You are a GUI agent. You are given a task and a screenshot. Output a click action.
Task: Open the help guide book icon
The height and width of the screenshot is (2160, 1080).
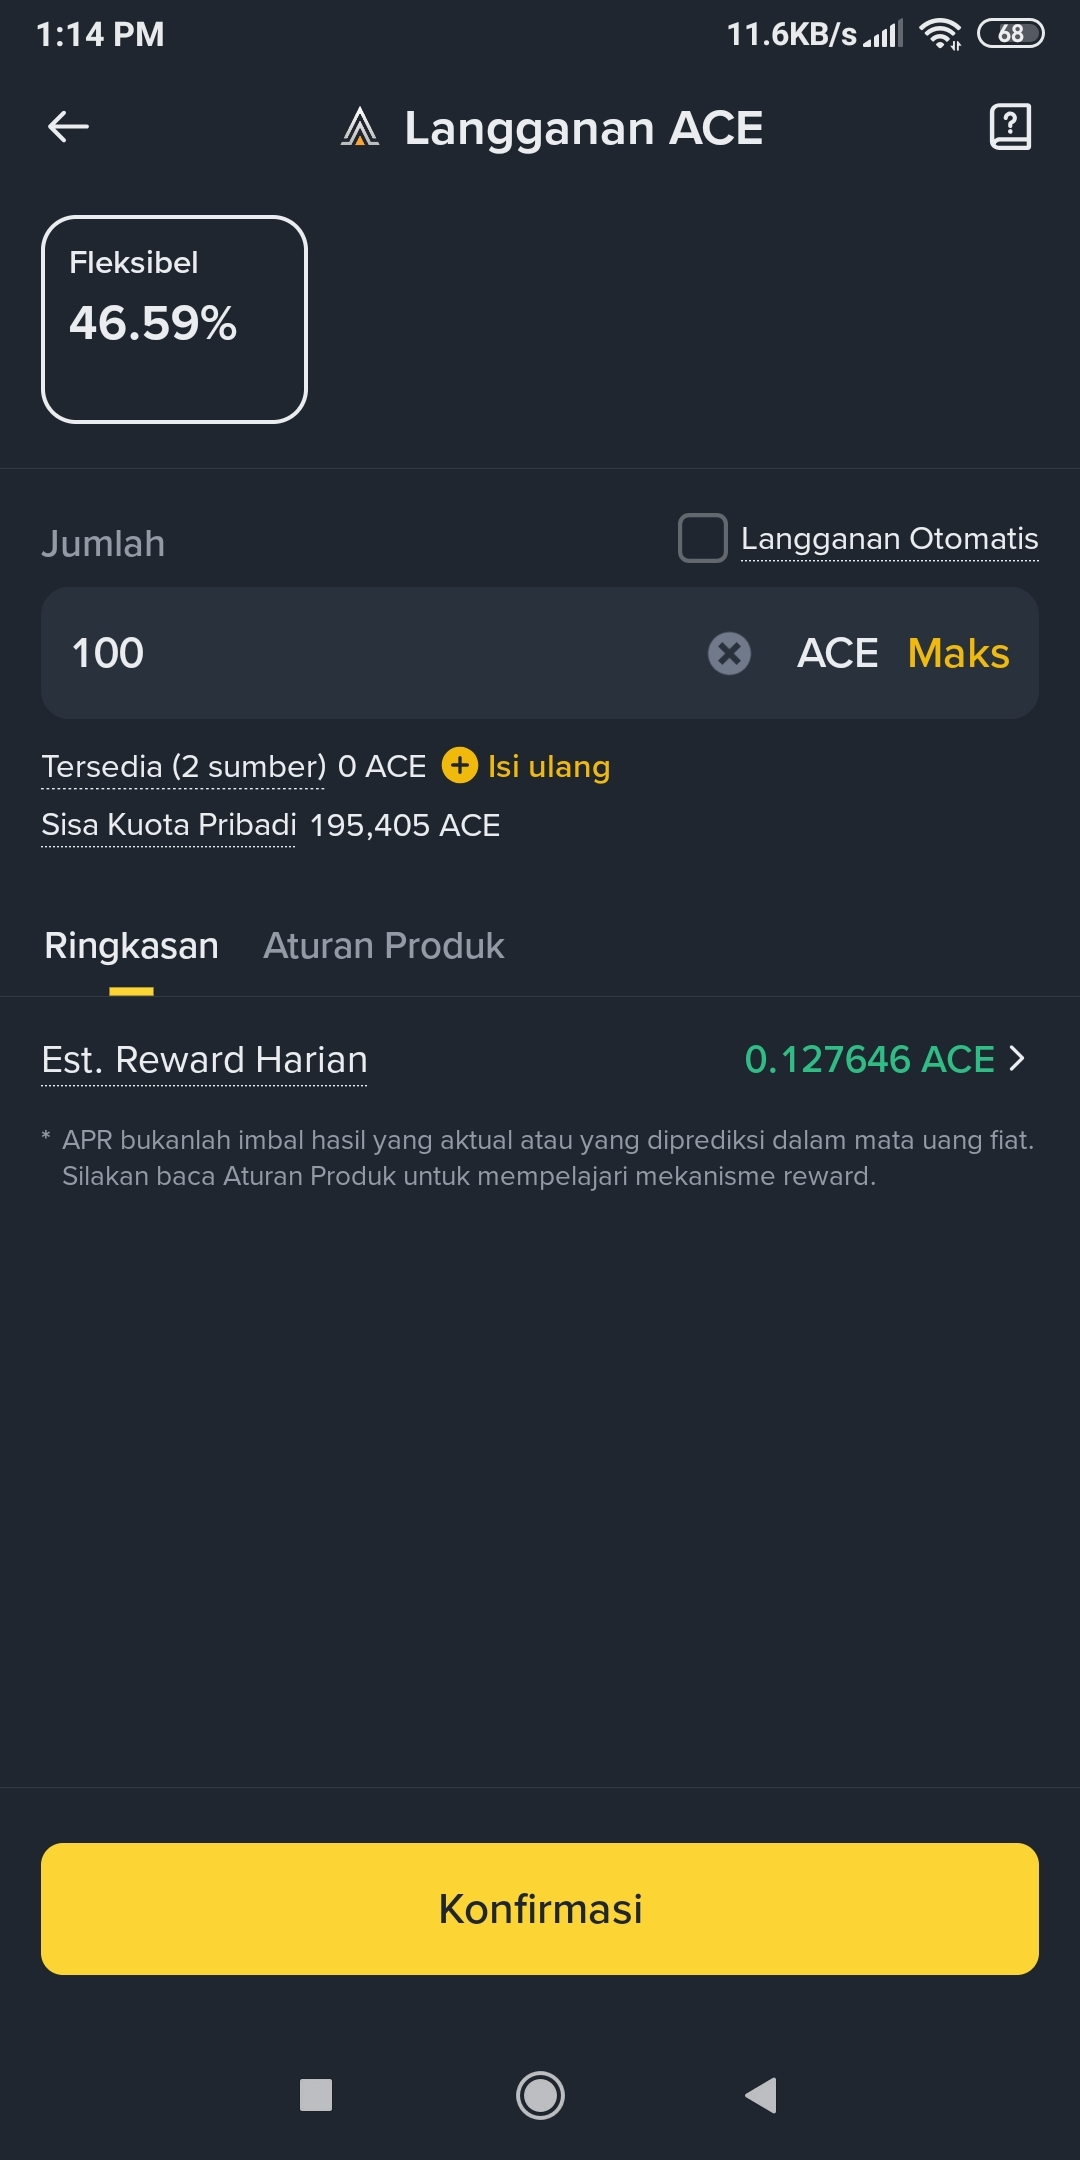click(x=1010, y=127)
